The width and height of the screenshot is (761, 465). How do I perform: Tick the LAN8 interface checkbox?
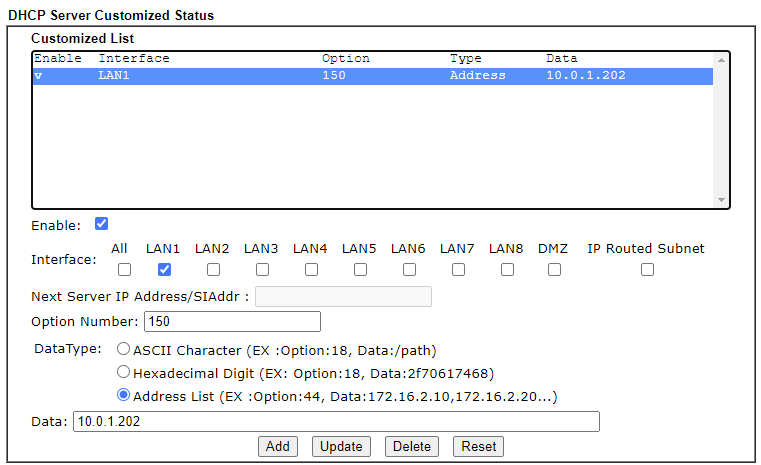pos(507,269)
